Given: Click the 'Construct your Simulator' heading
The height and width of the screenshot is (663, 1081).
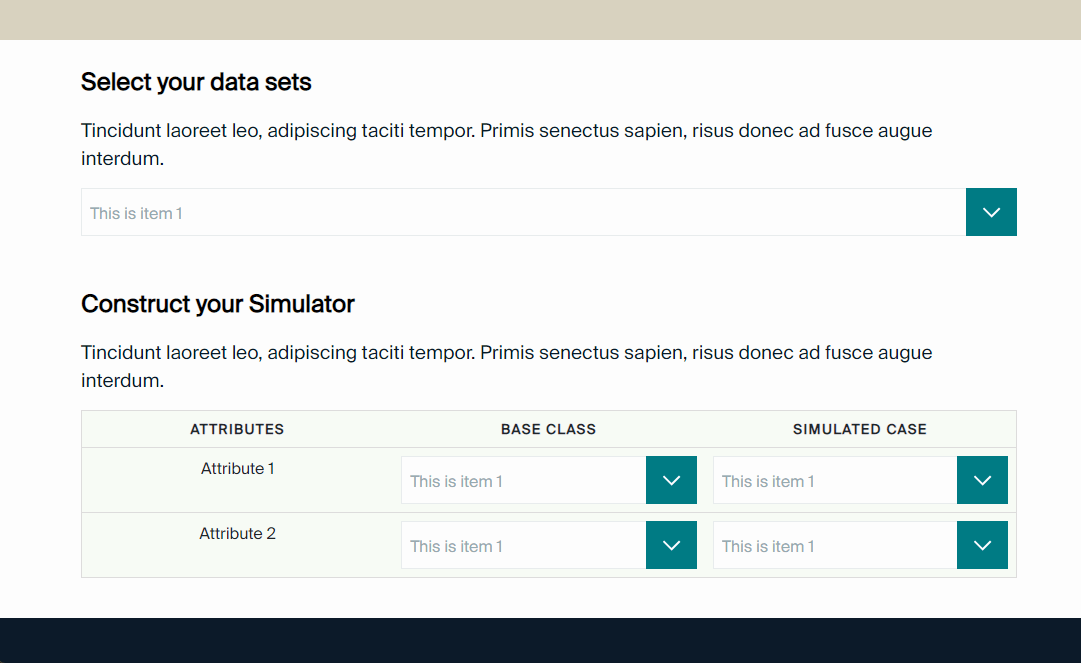Looking at the screenshot, I should tap(218, 304).
